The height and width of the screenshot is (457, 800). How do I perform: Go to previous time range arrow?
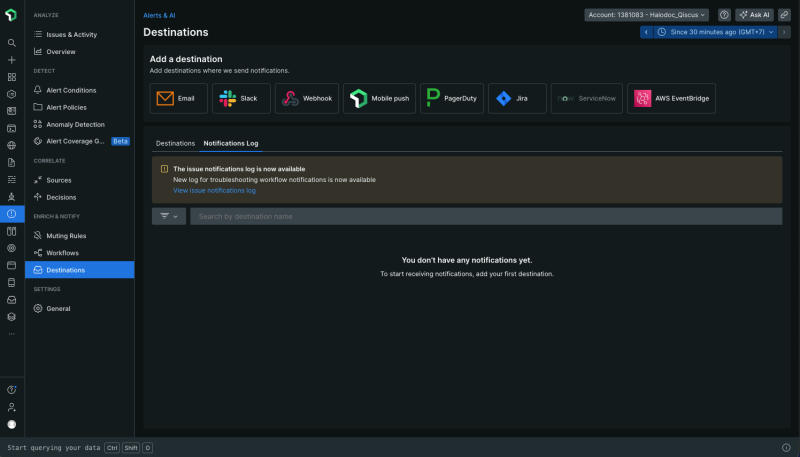646,32
